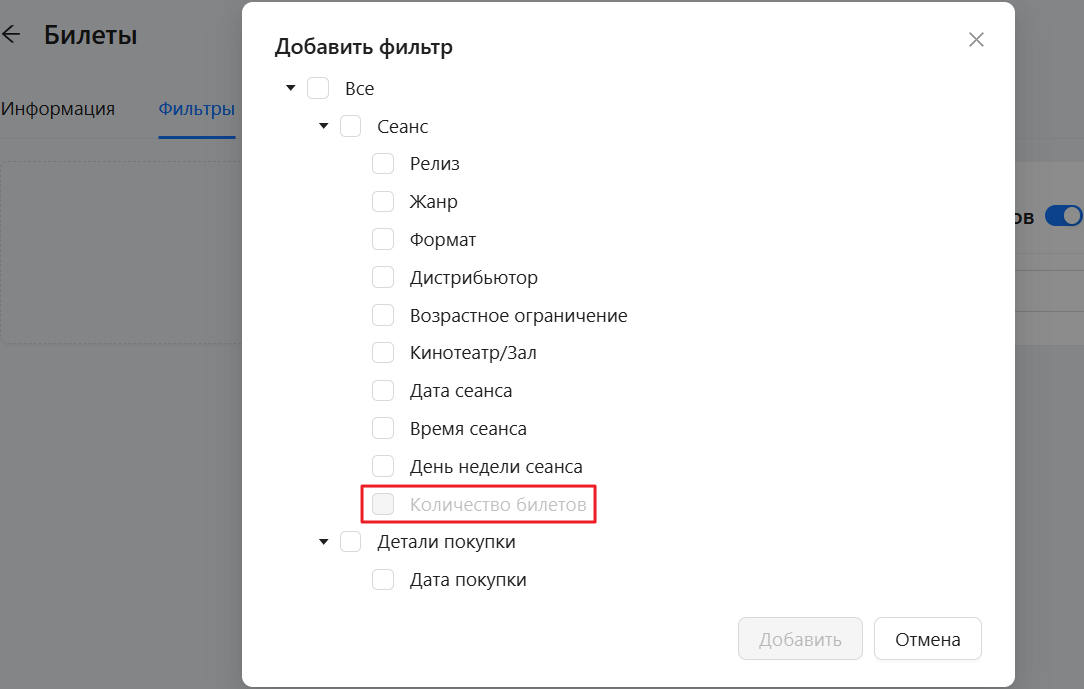Check the Время сеанса checkbox
The width and height of the screenshot is (1084, 689).
point(383,428)
